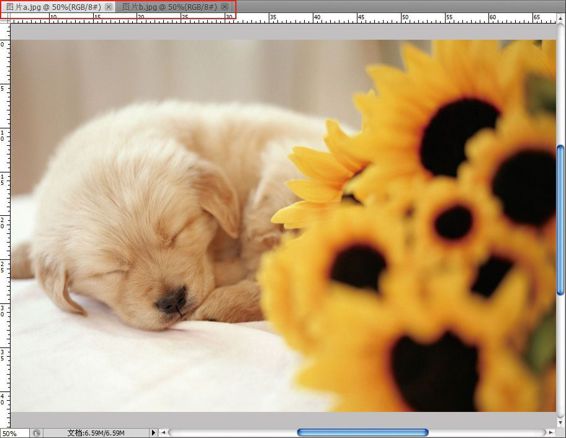The width and height of the screenshot is (566, 438).
Task: Open the status bar info arrow menu
Action: tap(154, 432)
